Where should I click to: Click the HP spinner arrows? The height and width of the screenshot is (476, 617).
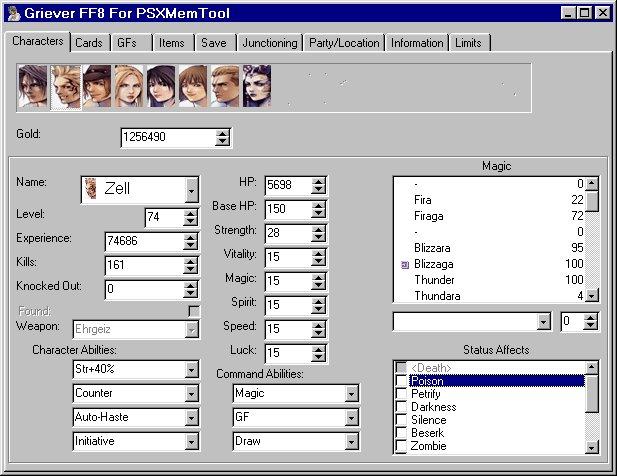(318, 185)
